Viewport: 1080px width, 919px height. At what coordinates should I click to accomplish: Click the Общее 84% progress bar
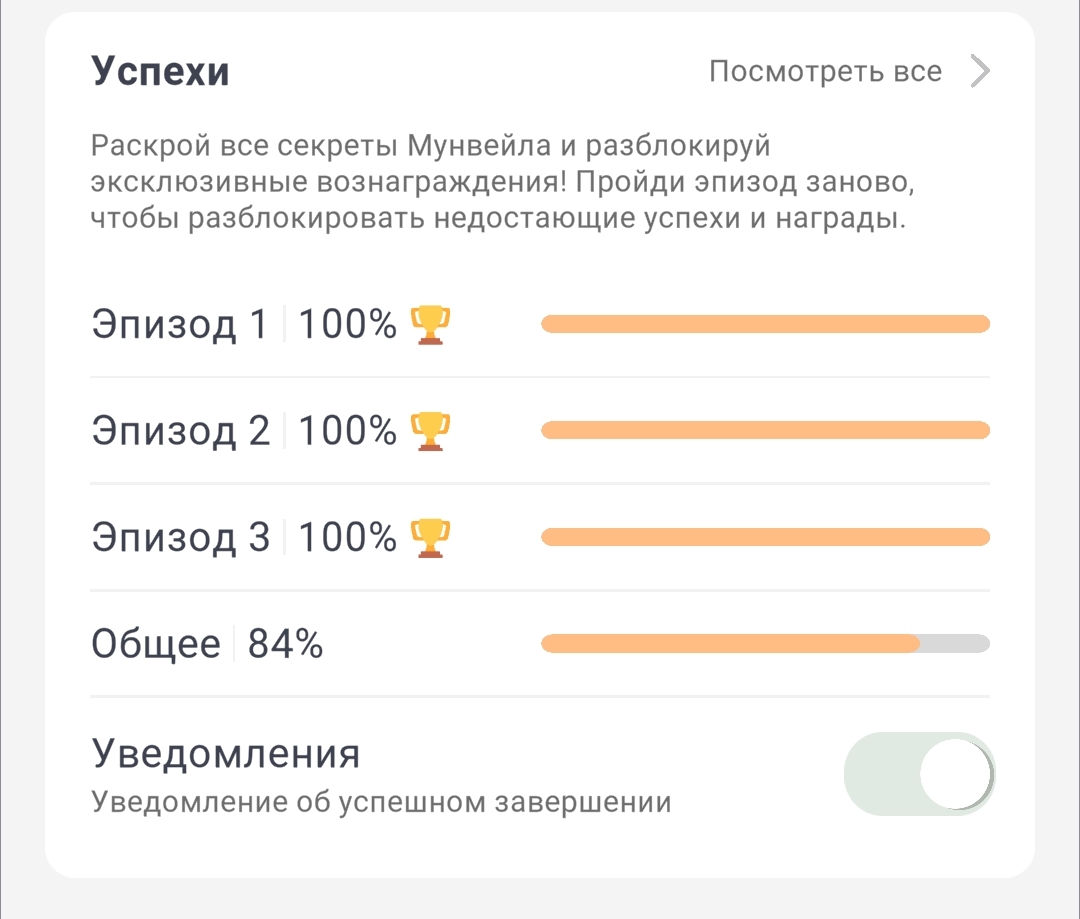765,644
